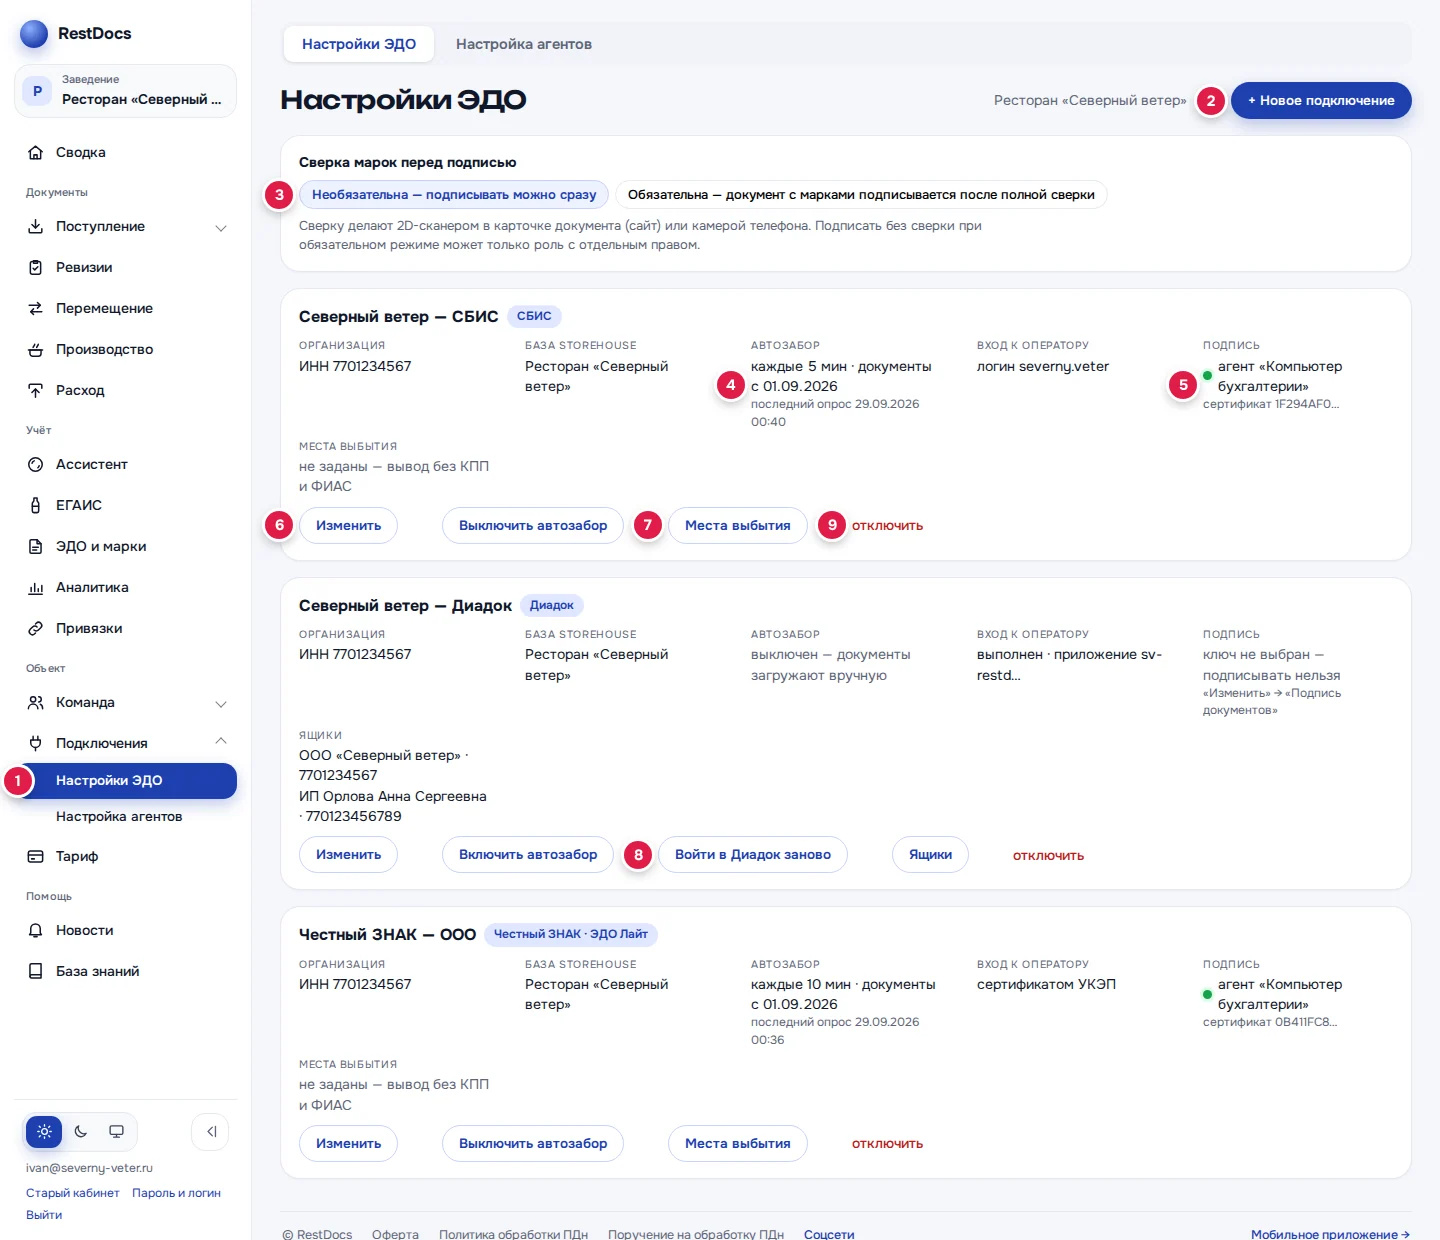Open the Настройки ЭДО tab
The height and width of the screenshot is (1240, 1440).
point(359,44)
